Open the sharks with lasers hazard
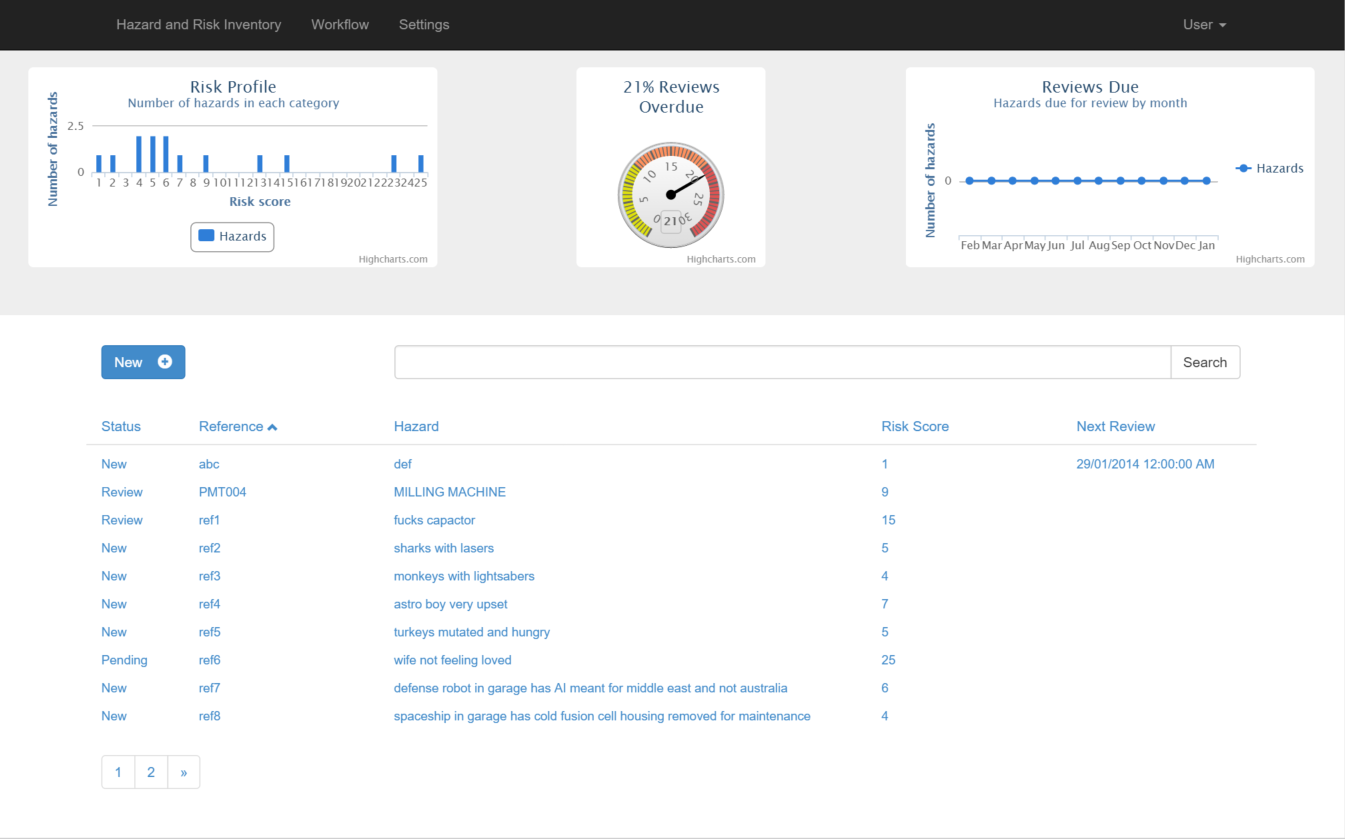1345x839 pixels. coord(443,548)
